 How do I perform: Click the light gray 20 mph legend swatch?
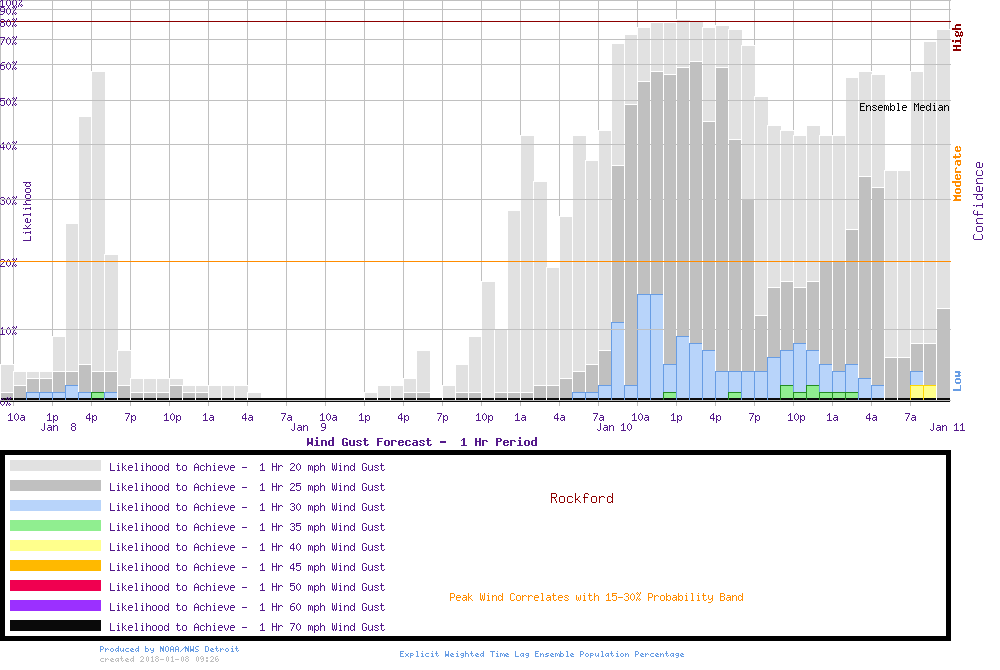pyautogui.click(x=55, y=466)
